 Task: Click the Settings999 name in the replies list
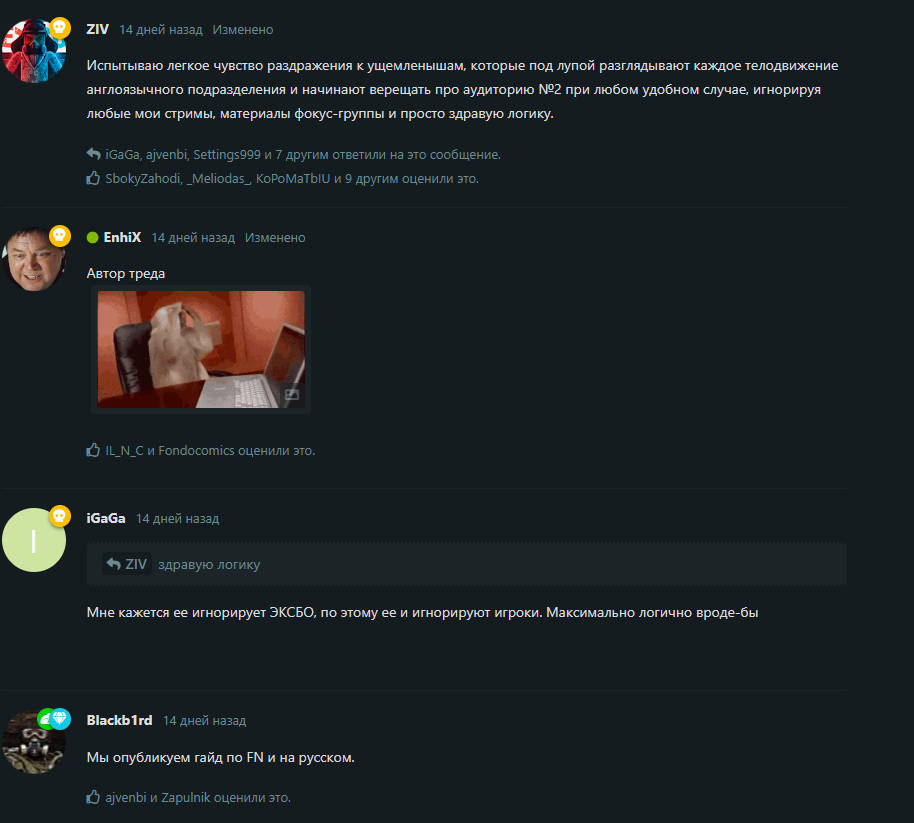[227, 154]
